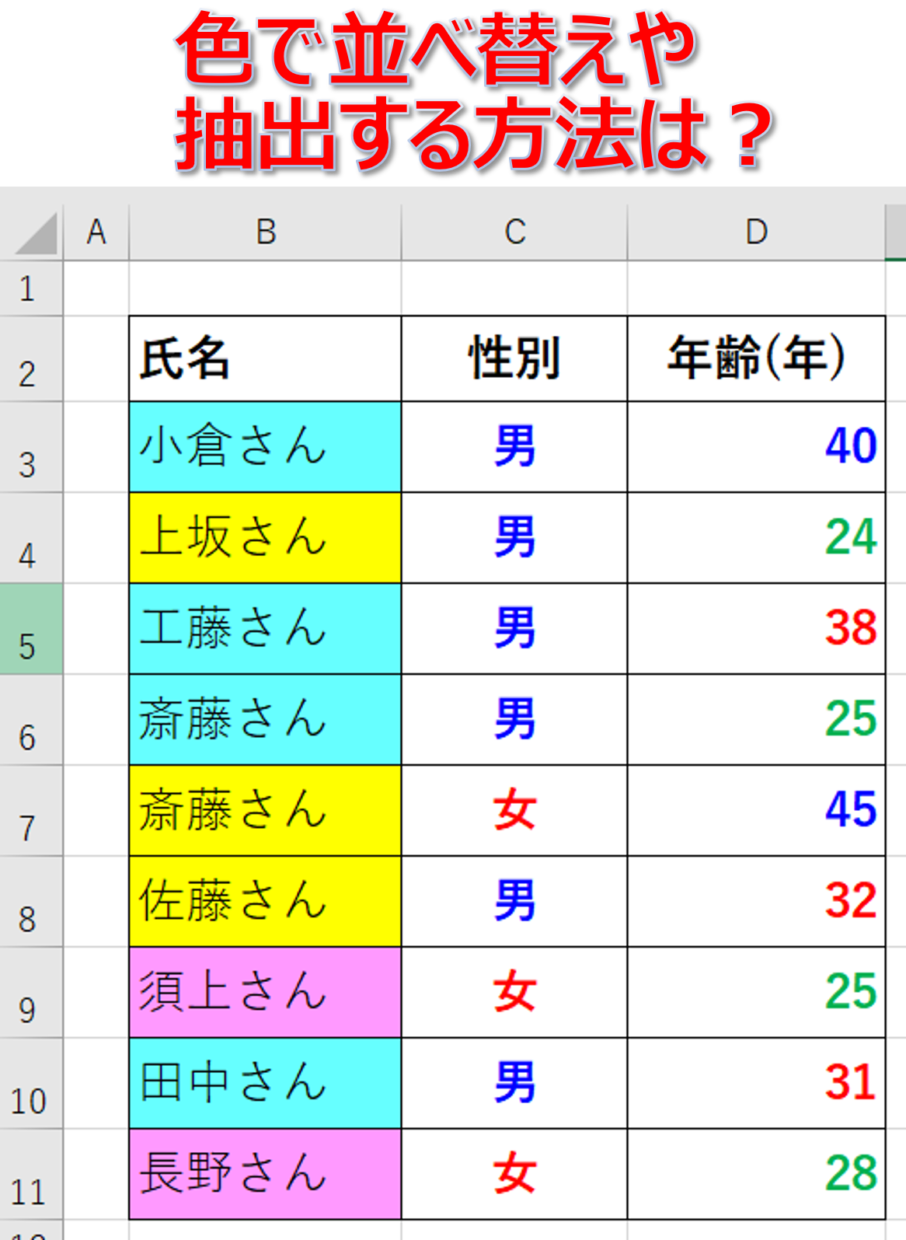906x1240 pixels.
Task: Select column B header
Action: coord(265,234)
